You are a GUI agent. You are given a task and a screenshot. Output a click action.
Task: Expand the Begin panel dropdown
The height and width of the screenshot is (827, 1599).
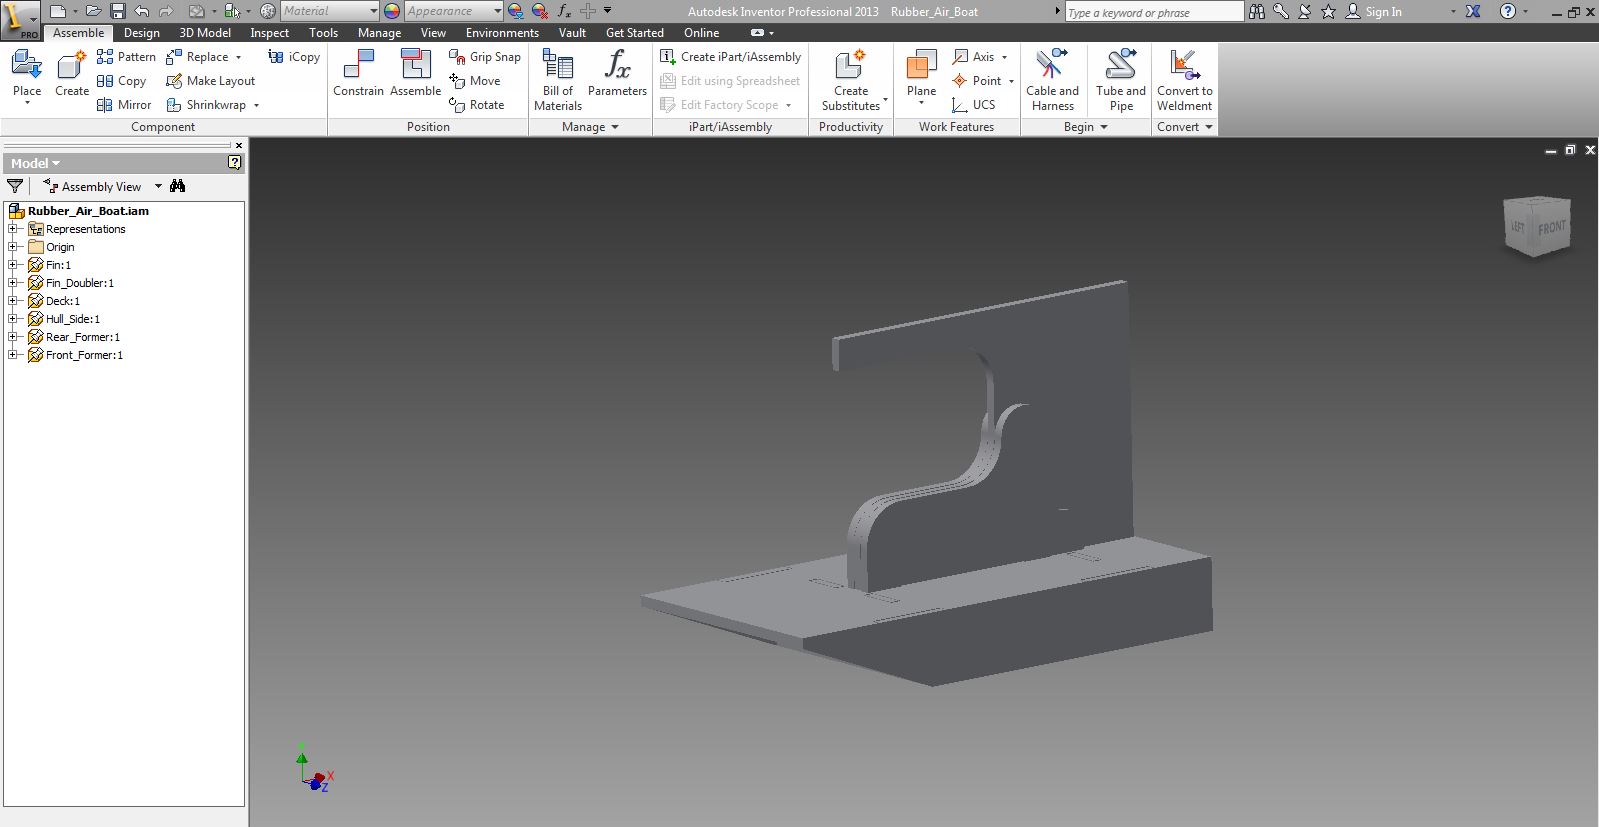1103,127
